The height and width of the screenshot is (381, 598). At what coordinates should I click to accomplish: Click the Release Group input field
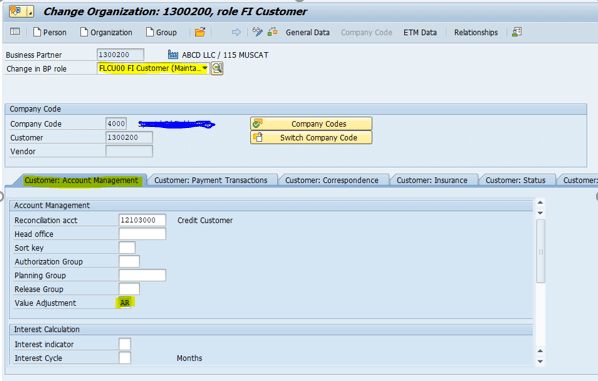pos(129,289)
